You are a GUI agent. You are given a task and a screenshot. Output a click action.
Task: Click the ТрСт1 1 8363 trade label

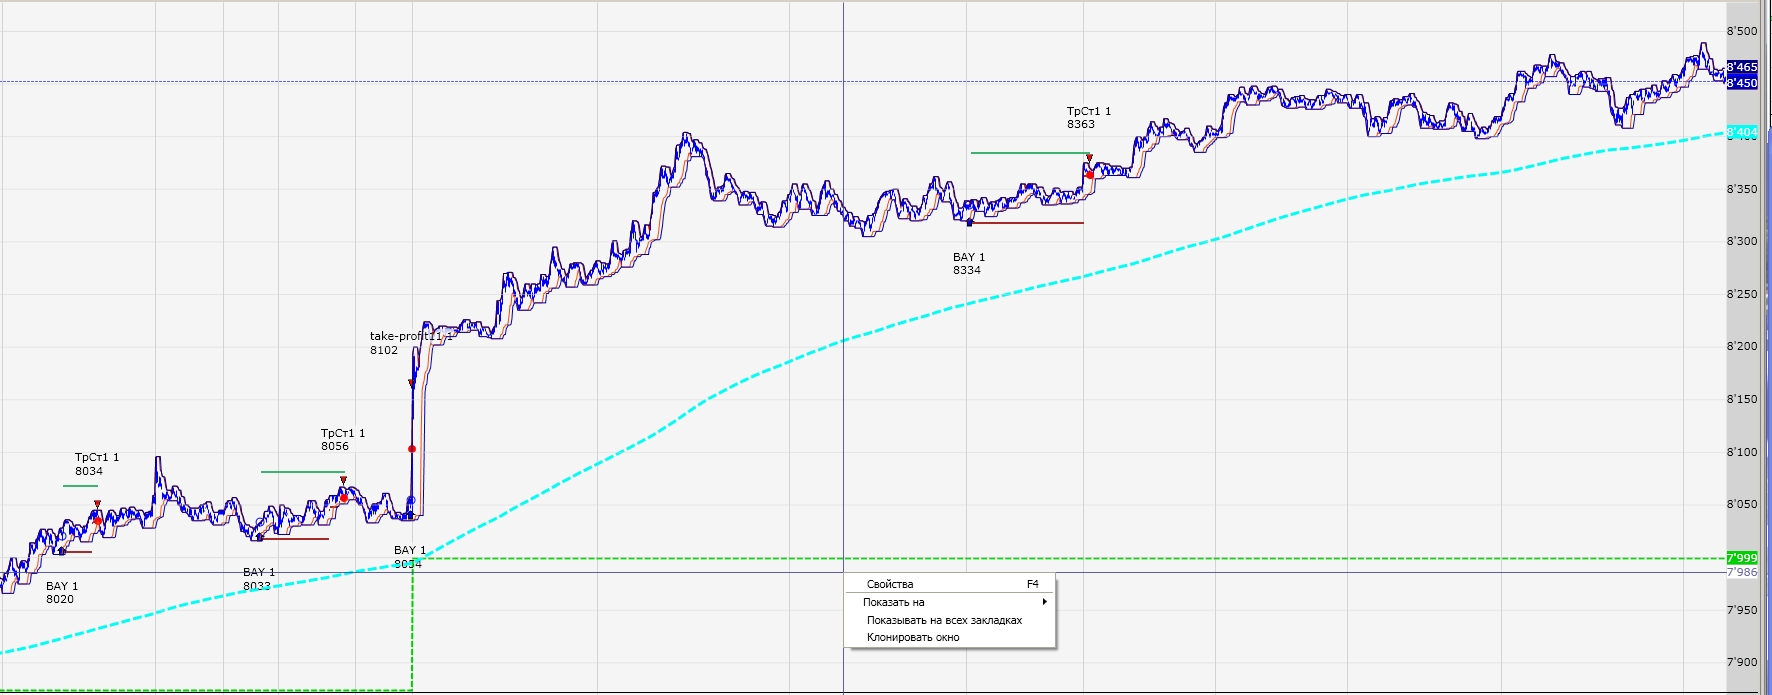tap(1088, 118)
